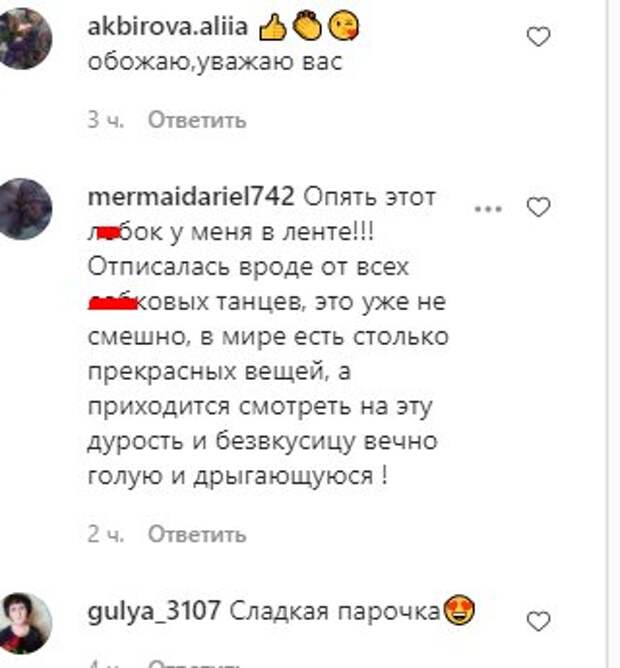620x668 pixels.
Task: Reply to akbirova.aliia comment via Ответить
Action: [197, 120]
